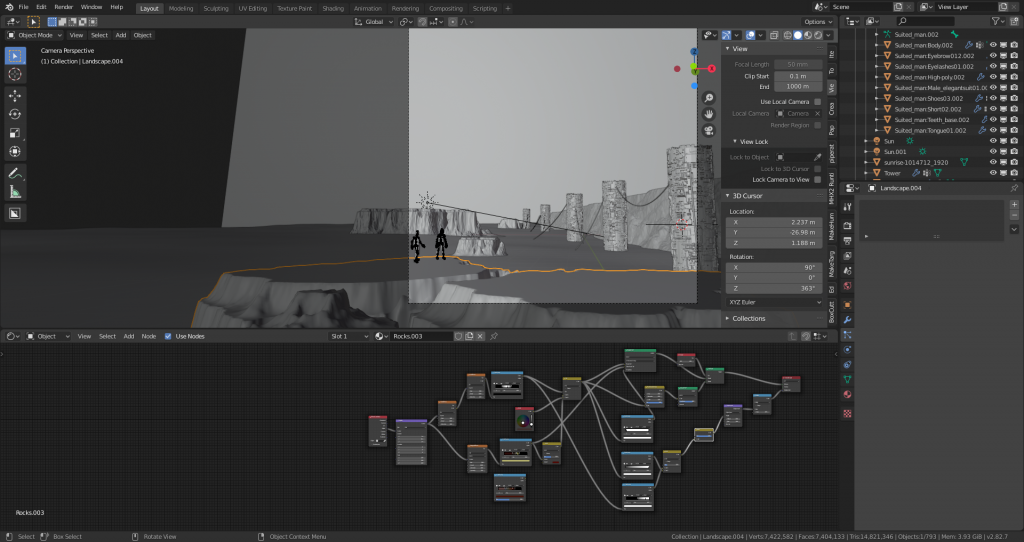Pick the Scale tool
The image size is (1024, 542).
pyautogui.click(x=16, y=133)
